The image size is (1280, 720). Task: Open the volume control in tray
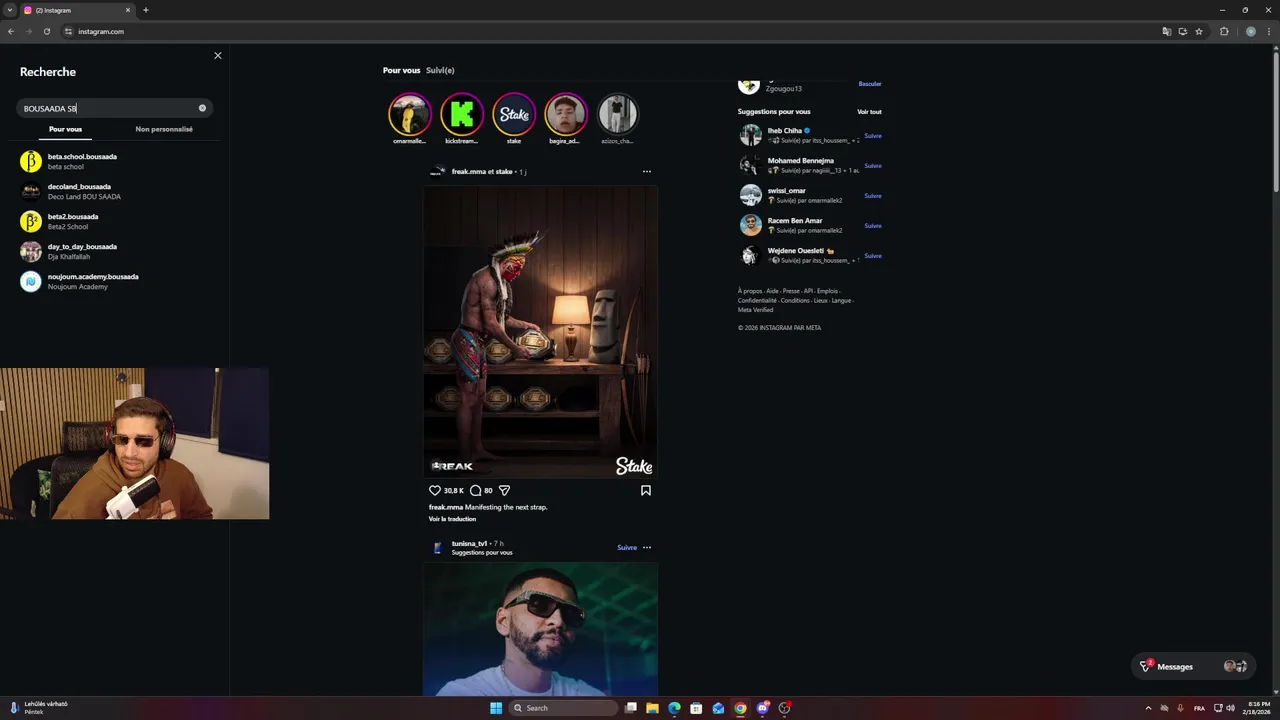tap(1230, 708)
